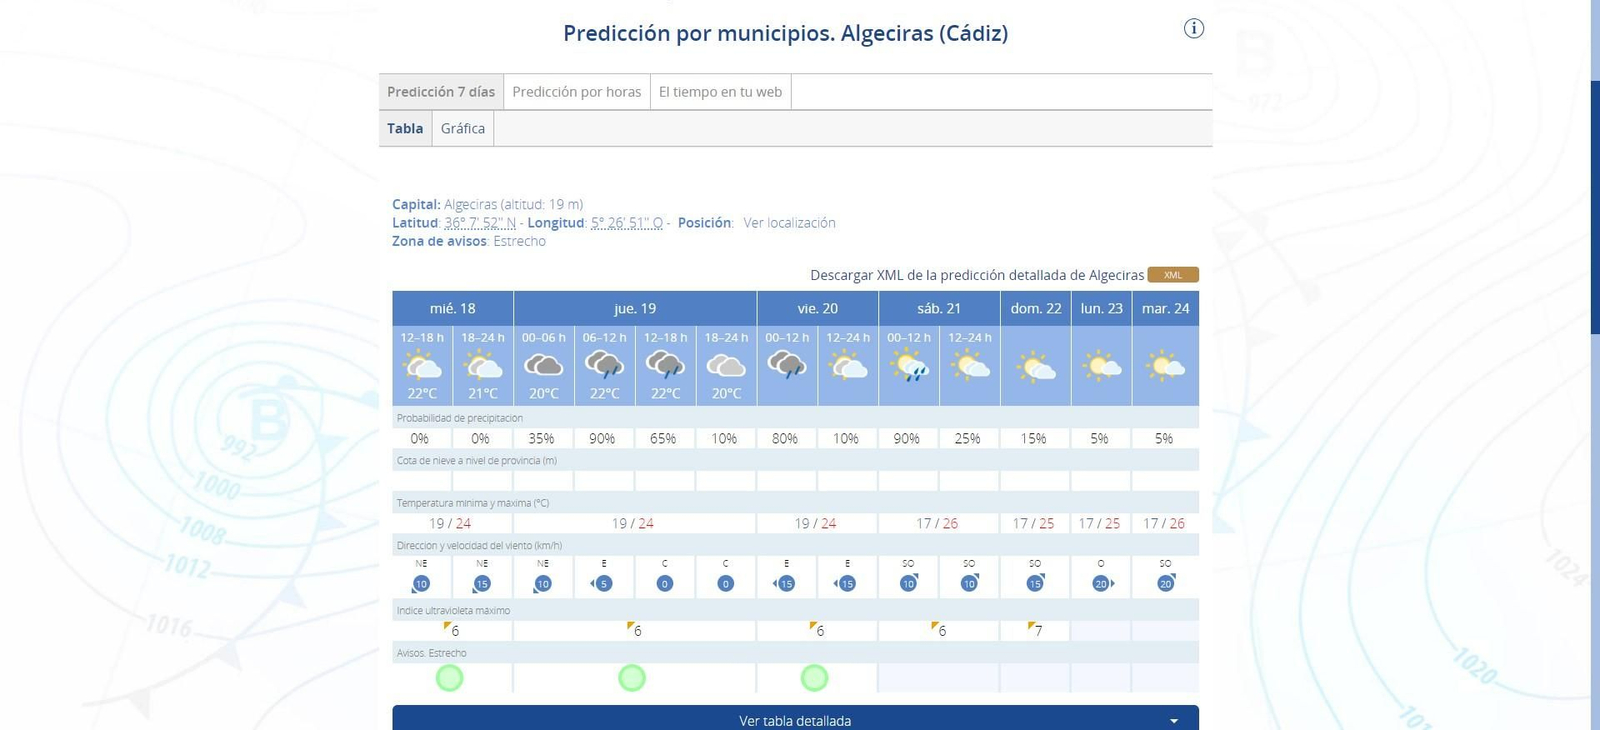The width and height of the screenshot is (1600, 730).
Task: Expand Ver tabla detallada bar
Action: point(795,719)
